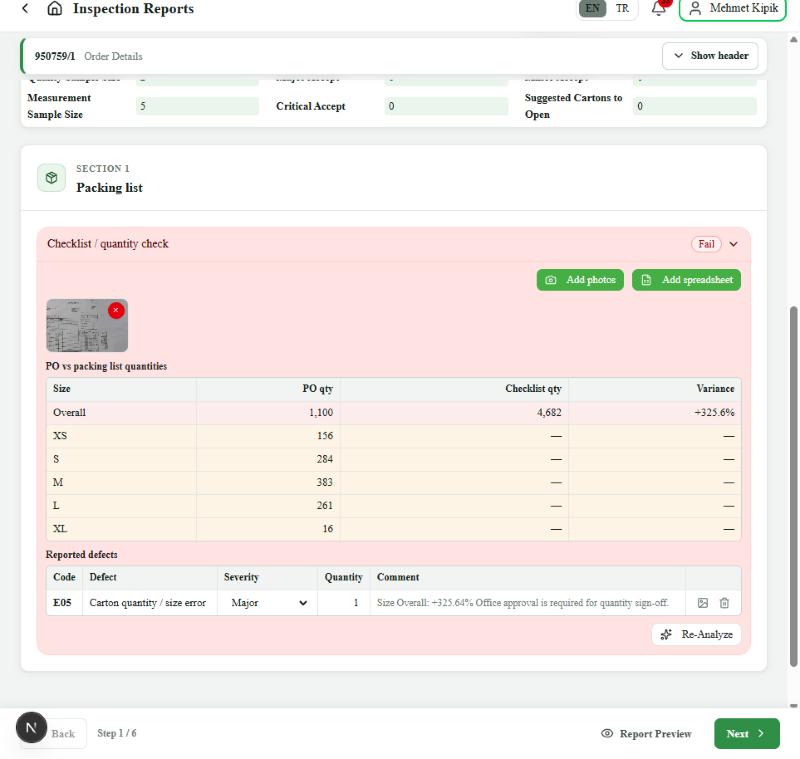Click the Variance column header
800x759 pixels.
[x=715, y=389]
